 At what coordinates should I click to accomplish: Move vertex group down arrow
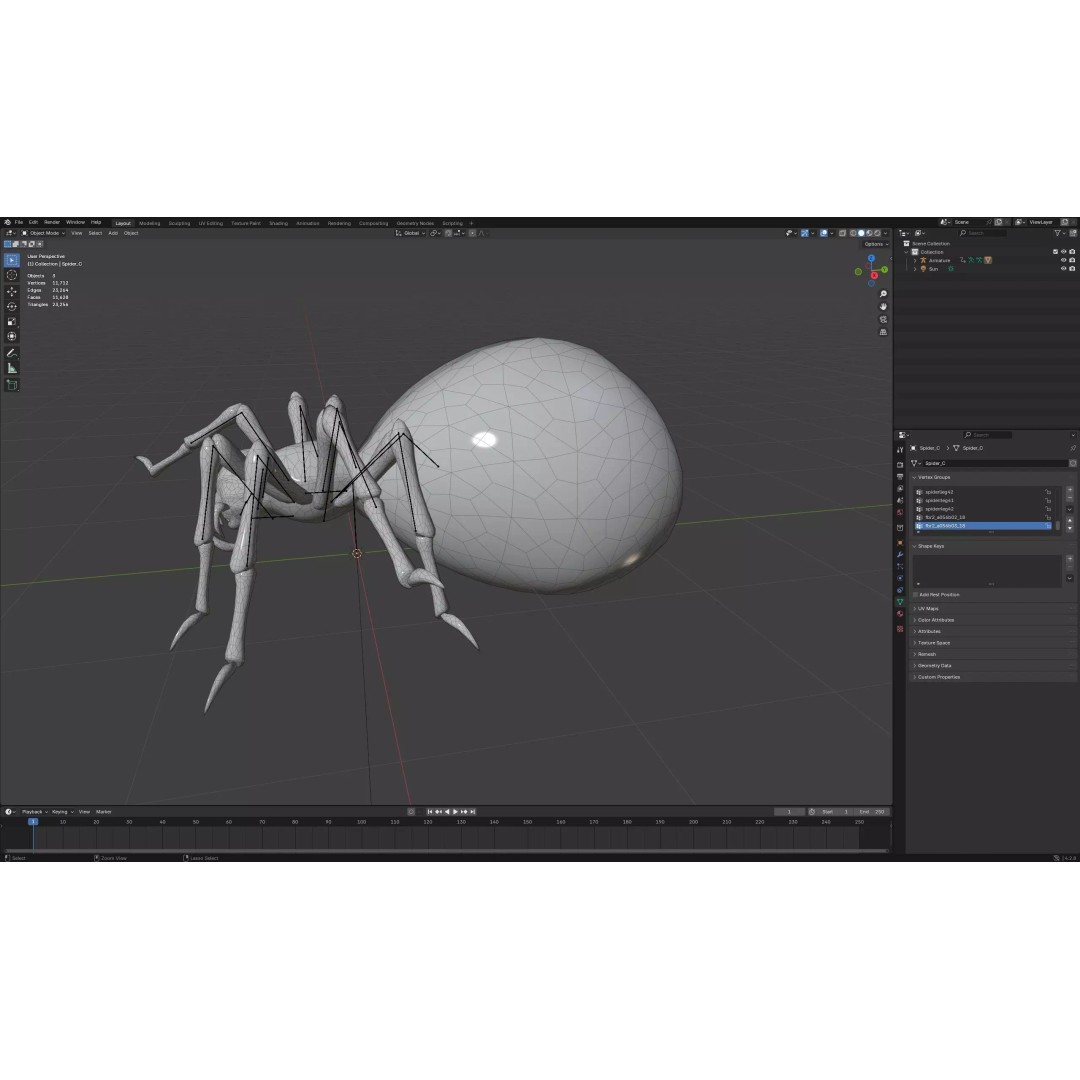(1070, 529)
